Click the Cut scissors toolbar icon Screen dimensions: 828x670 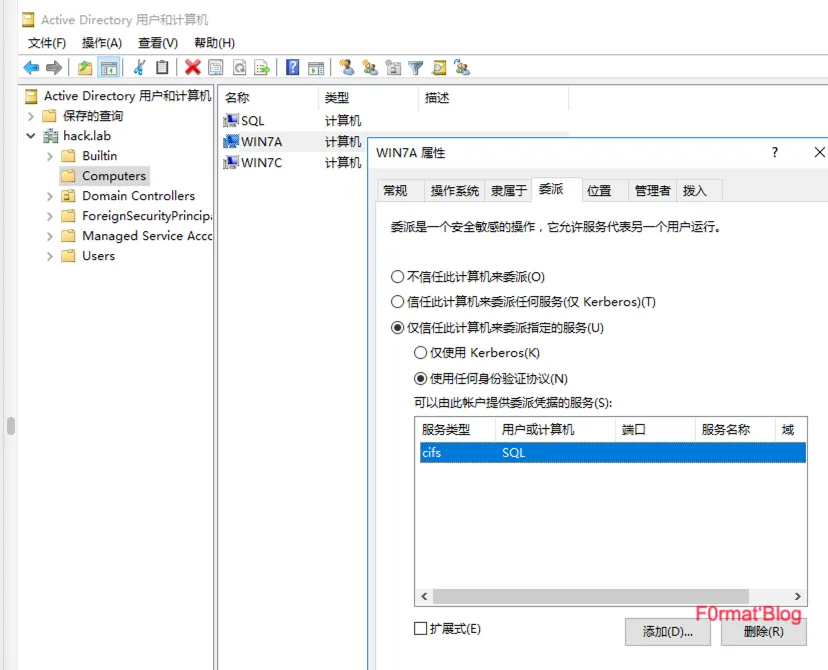coord(139,68)
